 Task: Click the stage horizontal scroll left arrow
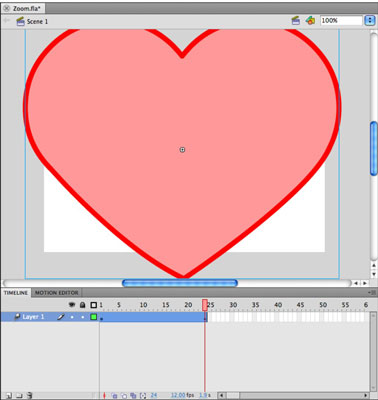pos(356,283)
